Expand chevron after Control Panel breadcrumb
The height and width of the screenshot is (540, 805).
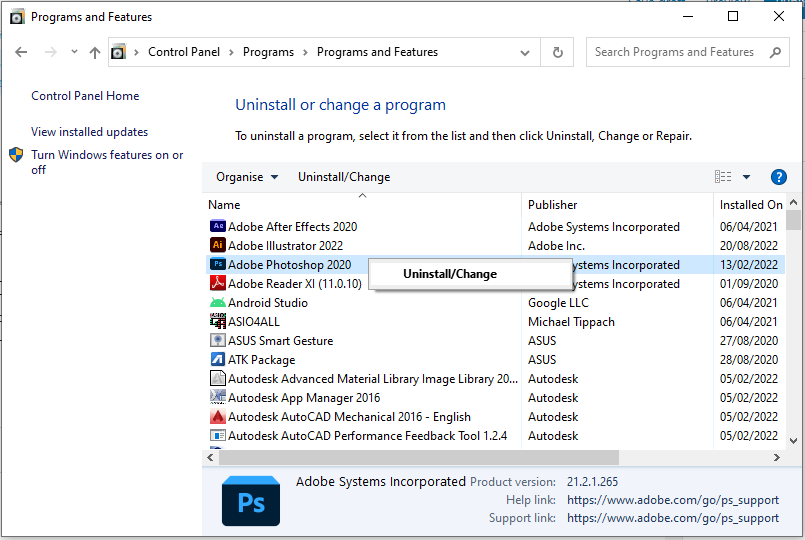pyautogui.click(x=231, y=52)
